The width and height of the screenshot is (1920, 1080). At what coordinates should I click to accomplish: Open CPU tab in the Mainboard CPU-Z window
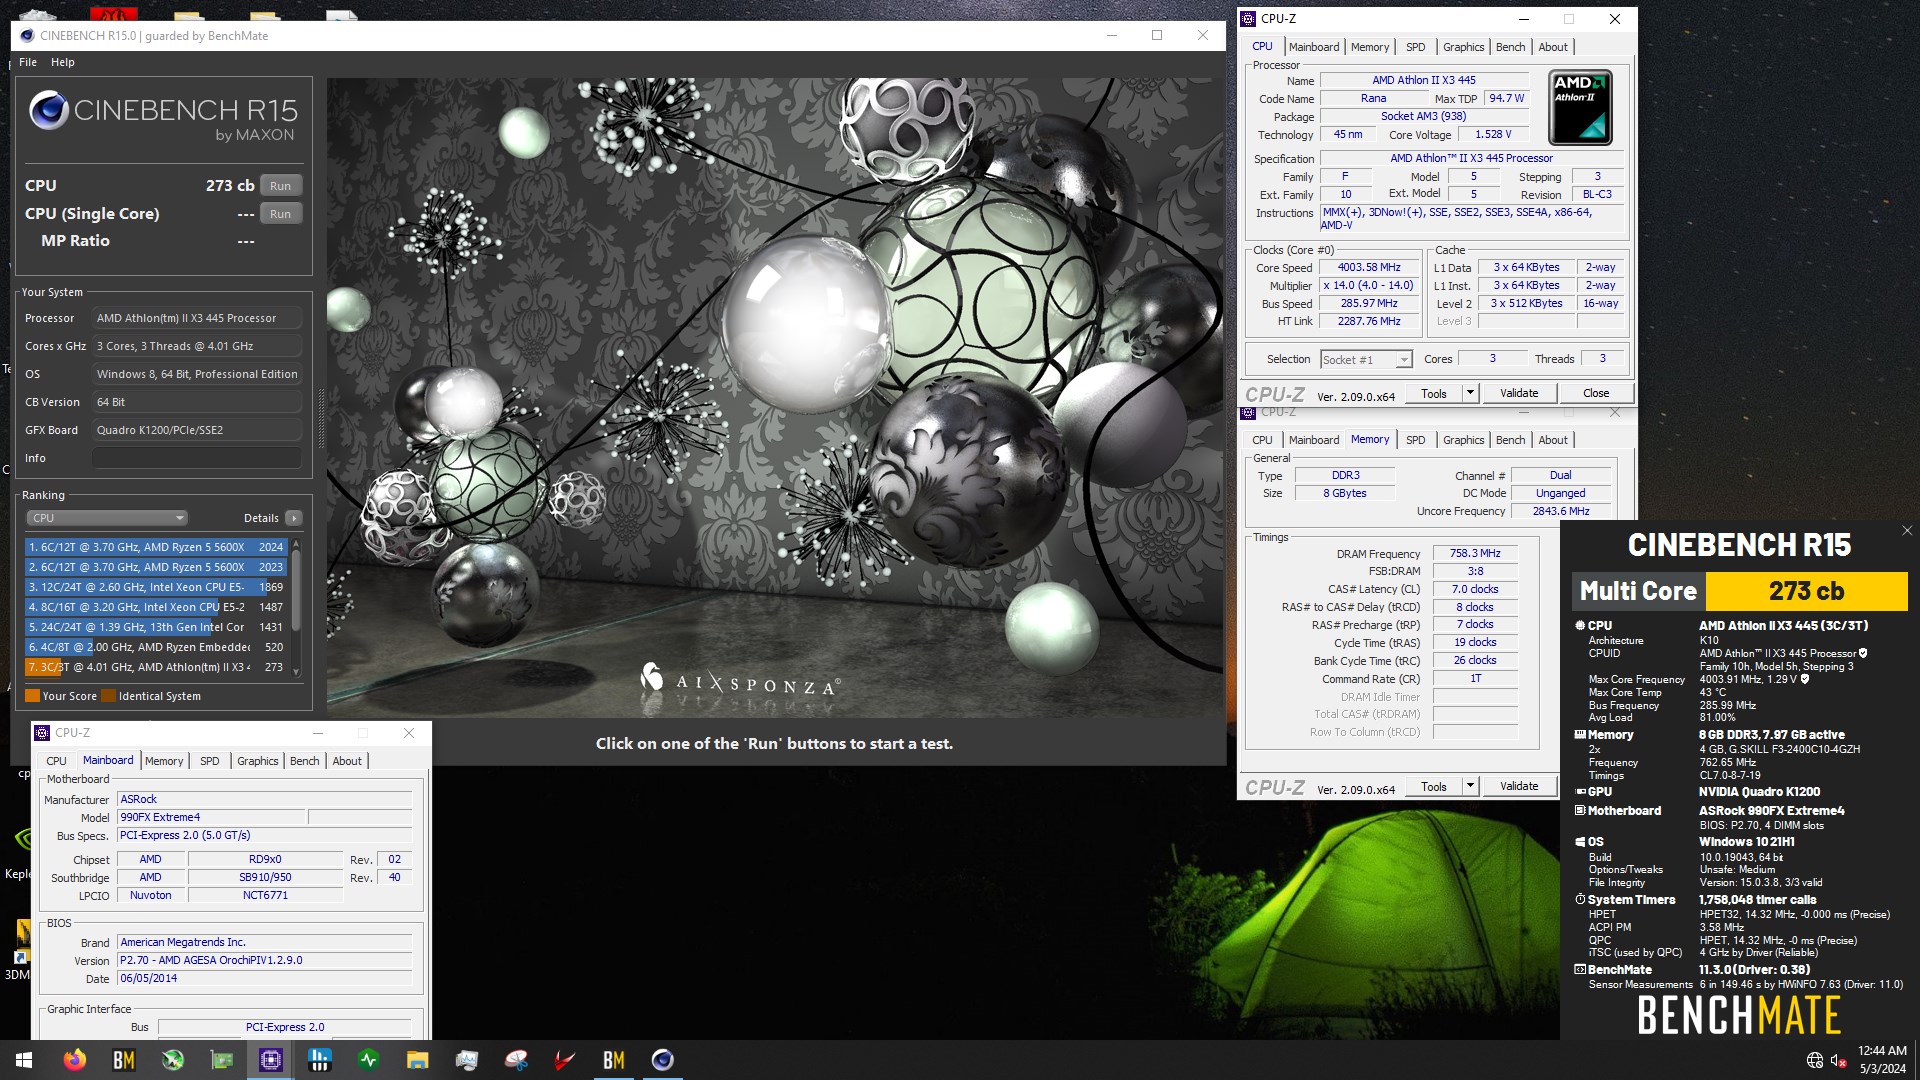(56, 761)
